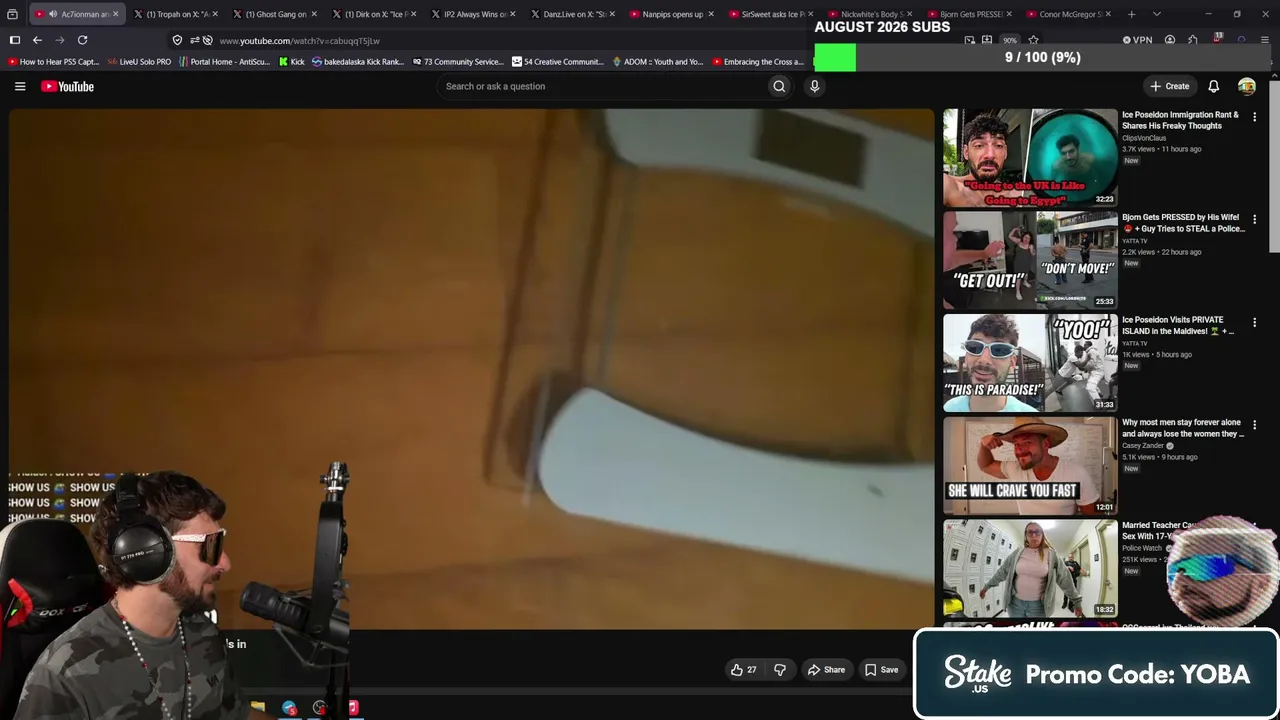
Task: Like the video with thumbs up
Action: coord(743,670)
